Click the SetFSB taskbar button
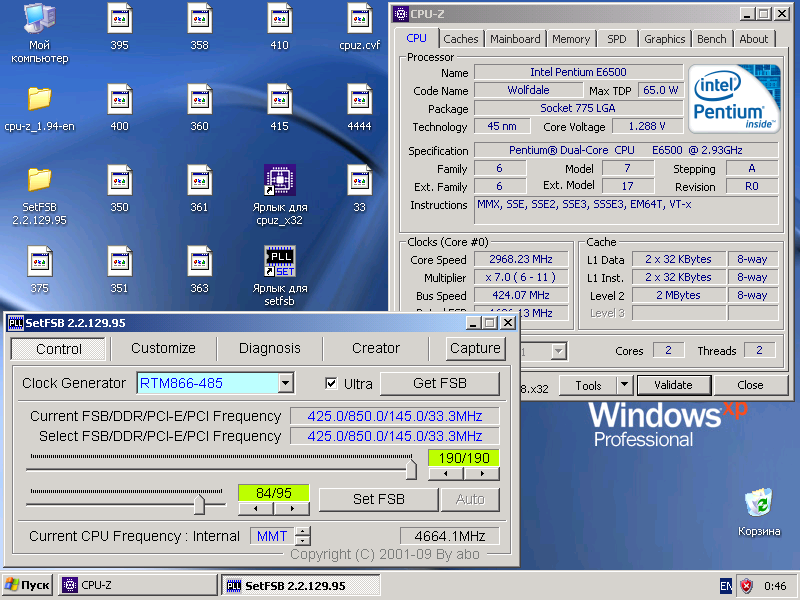 301,585
